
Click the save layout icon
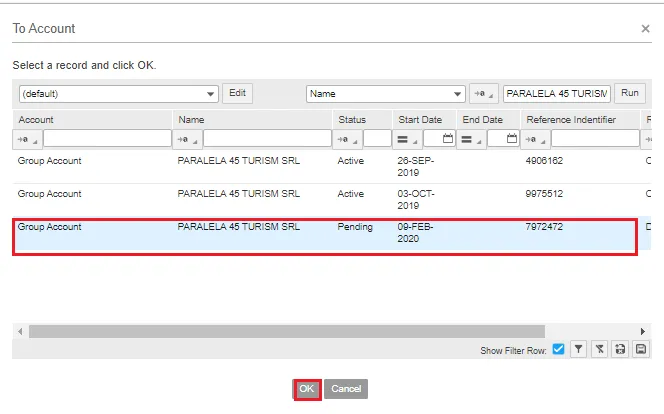pos(641,349)
